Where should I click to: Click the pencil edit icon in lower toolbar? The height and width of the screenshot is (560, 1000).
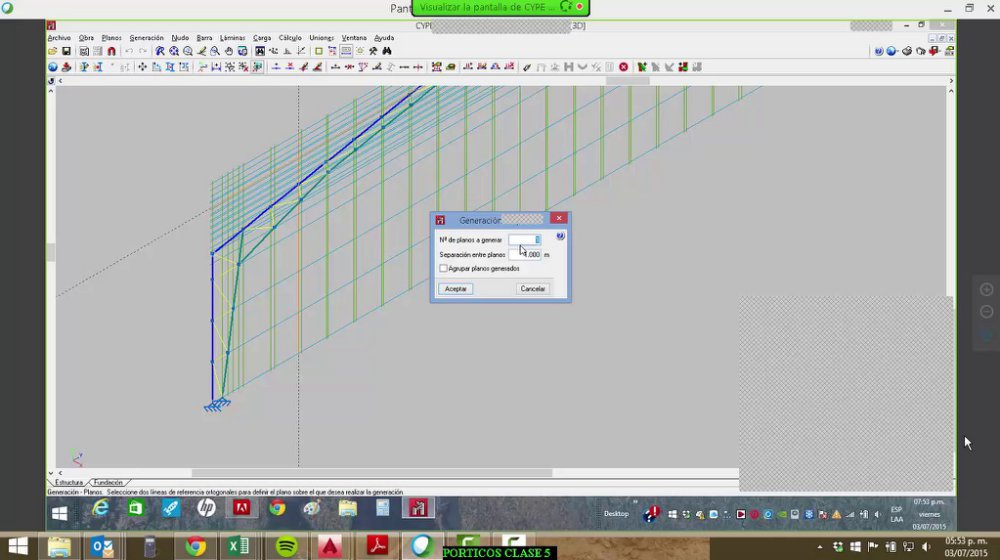(x=527, y=67)
